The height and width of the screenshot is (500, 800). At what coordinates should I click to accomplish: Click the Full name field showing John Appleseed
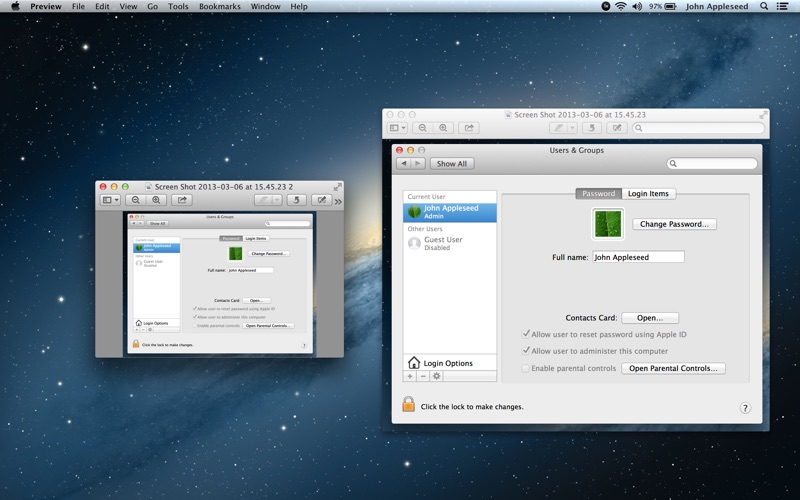pos(638,257)
